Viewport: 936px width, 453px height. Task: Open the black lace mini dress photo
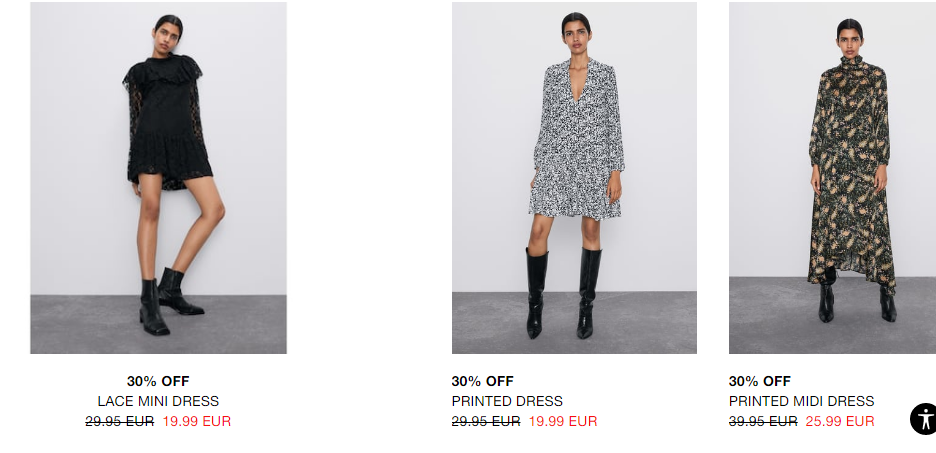pyautogui.click(x=158, y=178)
